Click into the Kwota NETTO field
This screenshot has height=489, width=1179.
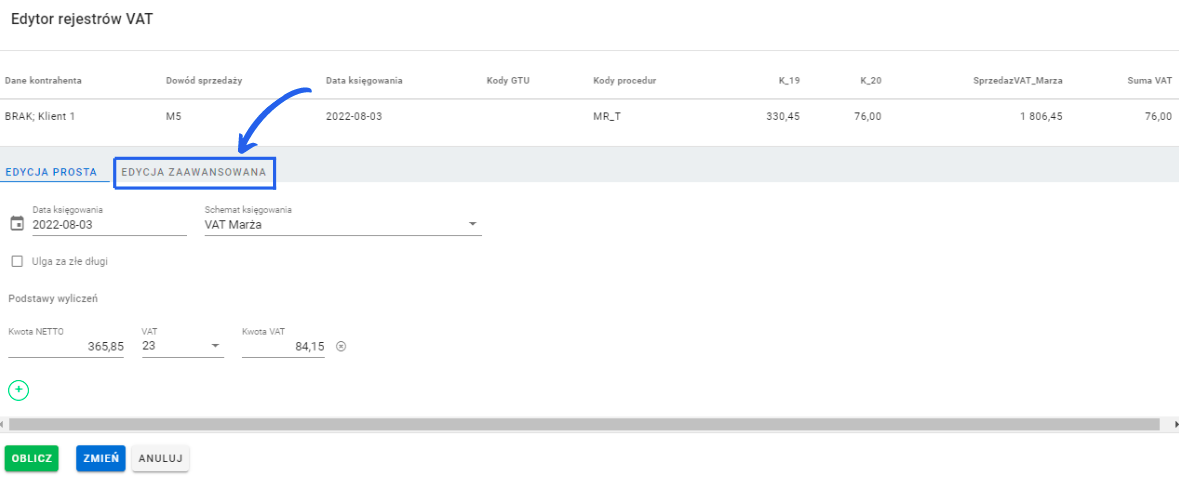(66, 346)
